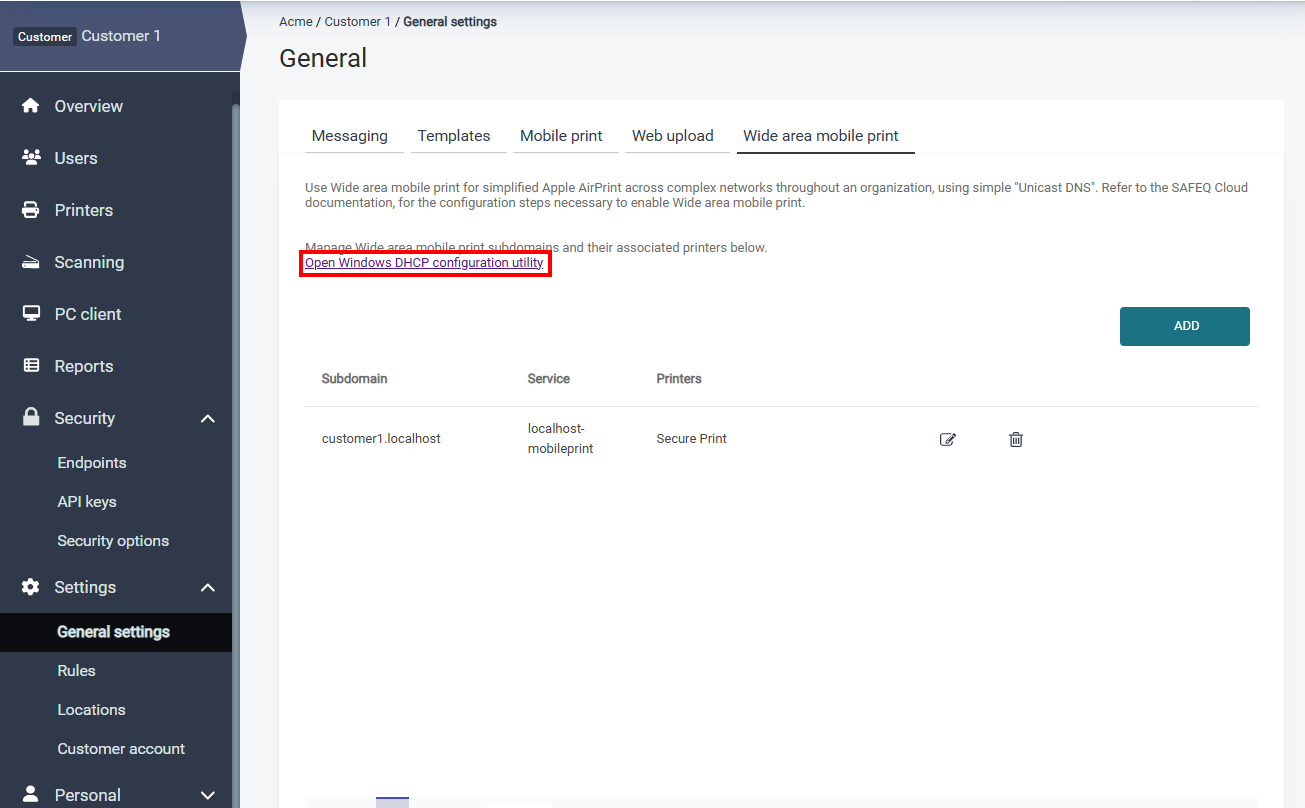Click the Users people icon
Image resolution: width=1305 pixels, height=808 pixels.
pyautogui.click(x=31, y=158)
